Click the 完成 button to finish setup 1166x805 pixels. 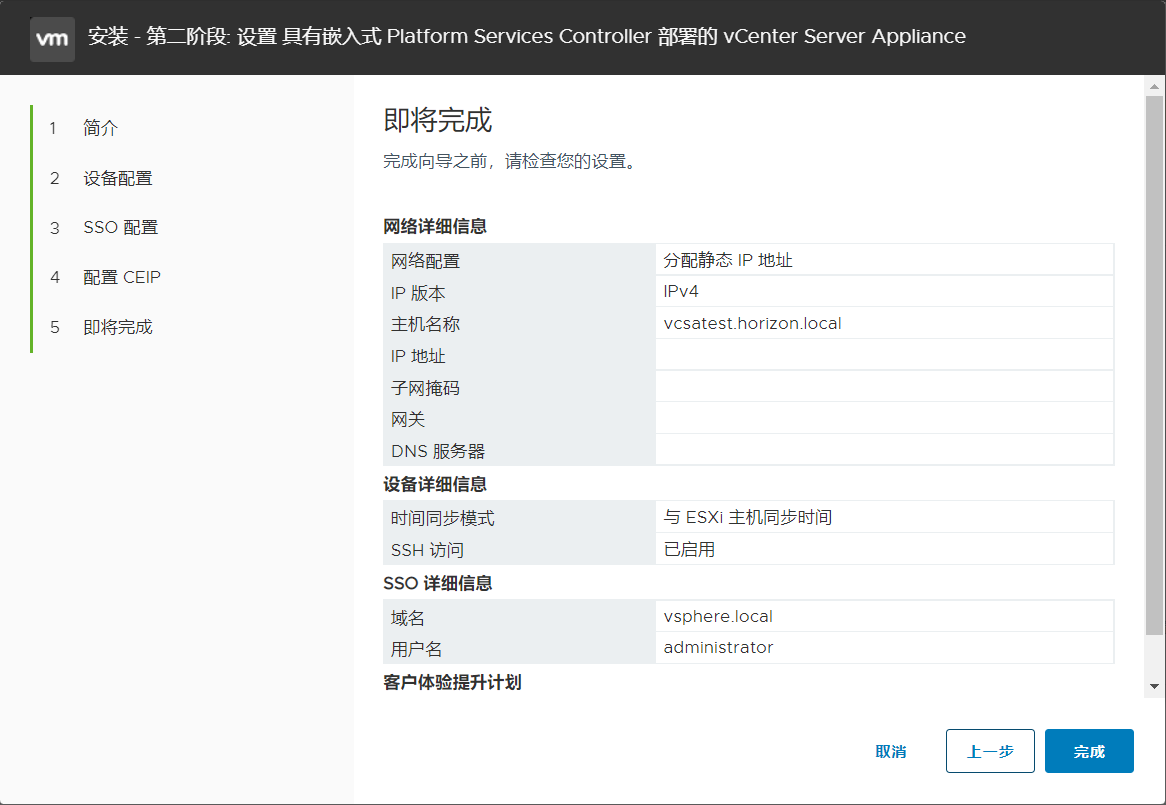1089,751
